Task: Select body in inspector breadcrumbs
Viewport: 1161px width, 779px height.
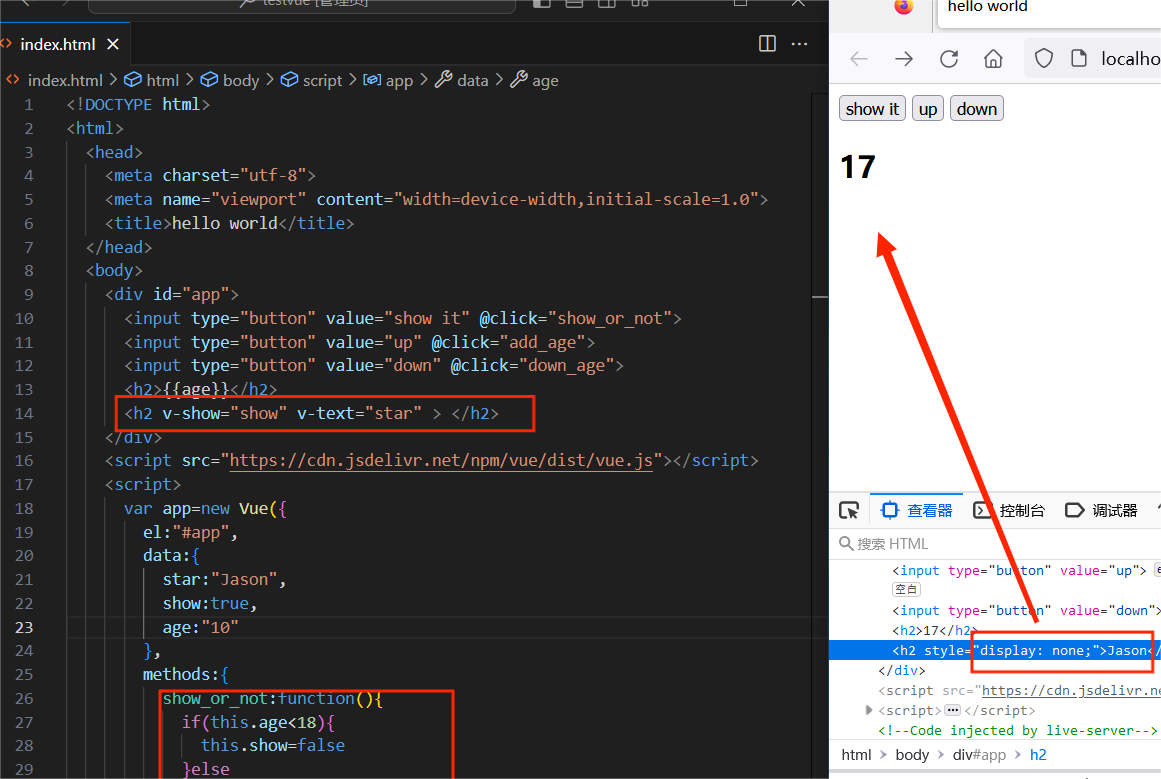Action: click(x=911, y=755)
